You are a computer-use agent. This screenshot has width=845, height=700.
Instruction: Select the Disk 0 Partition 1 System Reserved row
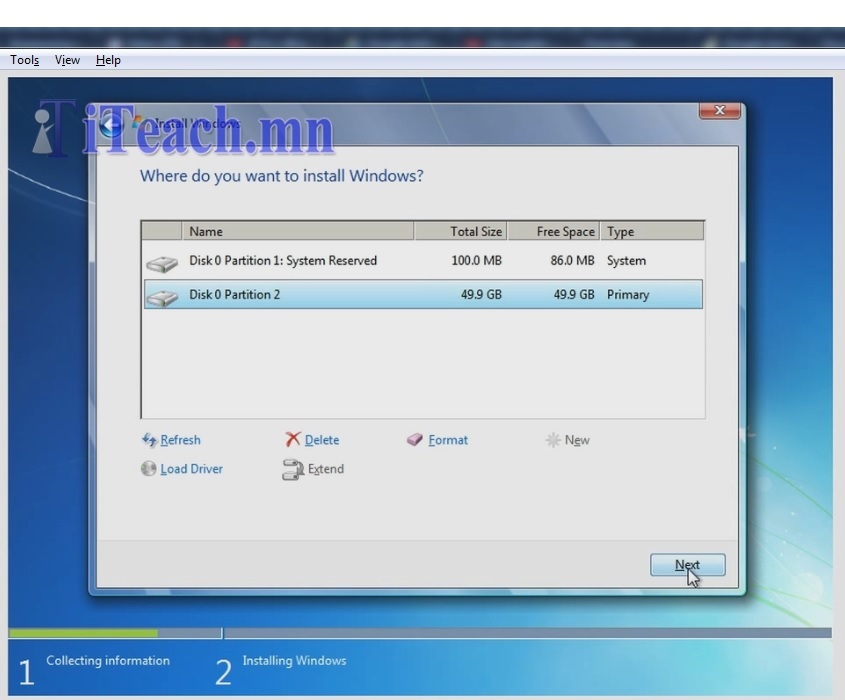pyautogui.click(x=300, y=261)
